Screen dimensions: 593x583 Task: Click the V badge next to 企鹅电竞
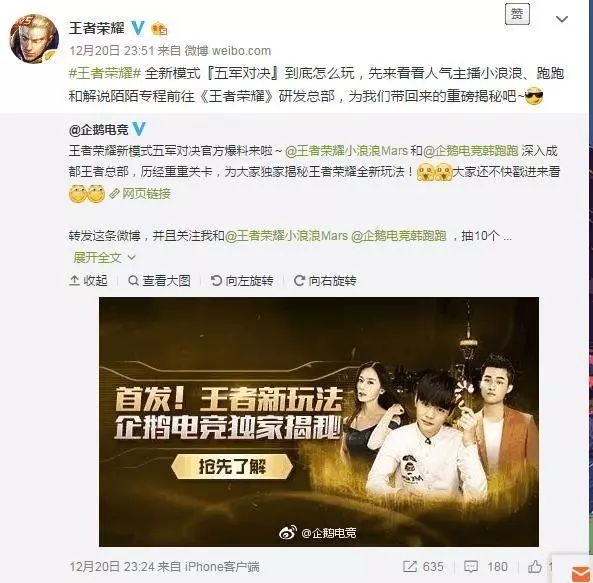point(139,129)
